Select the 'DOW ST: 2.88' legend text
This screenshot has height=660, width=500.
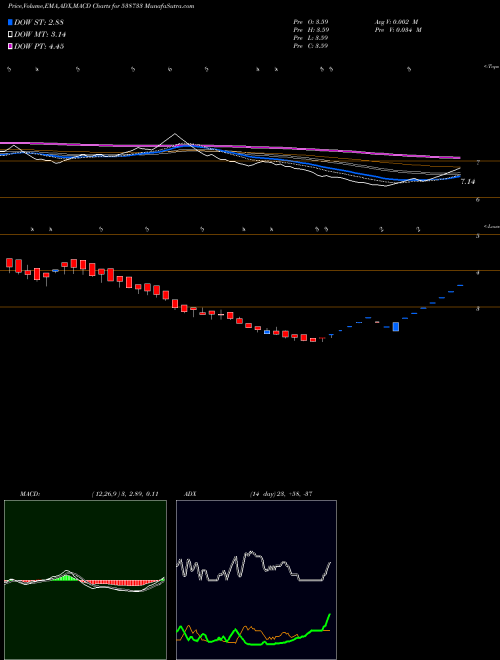[x=39, y=22]
